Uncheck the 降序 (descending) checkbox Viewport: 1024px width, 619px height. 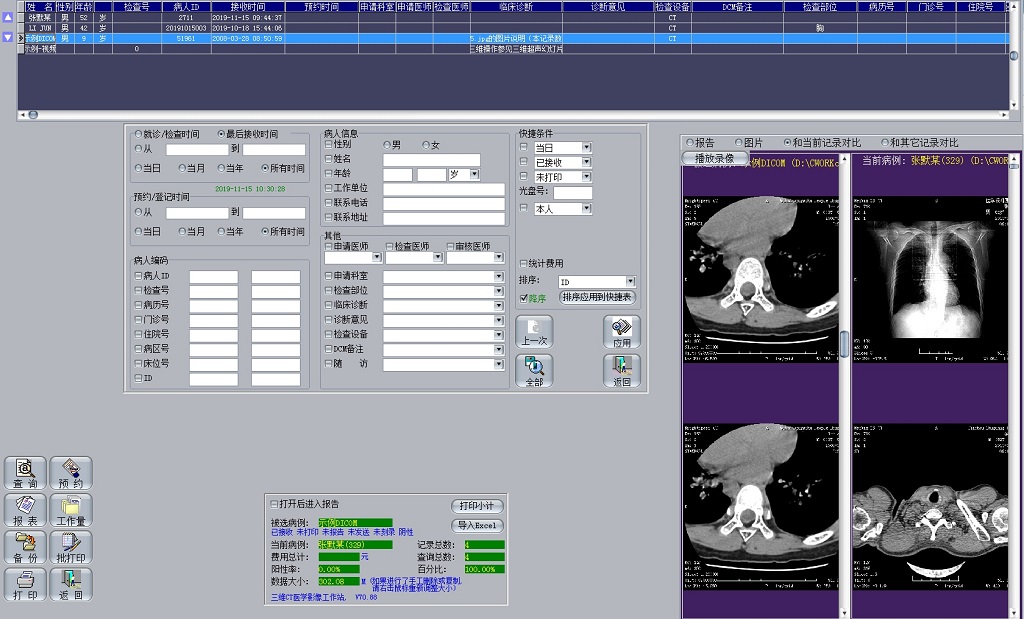pos(524,298)
